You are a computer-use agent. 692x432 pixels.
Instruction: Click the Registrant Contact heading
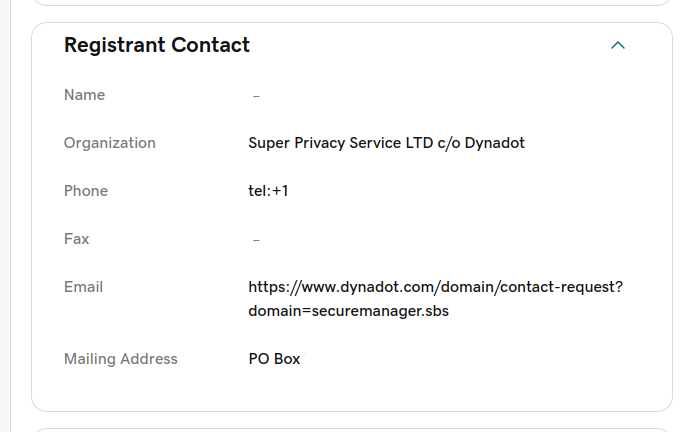(157, 45)
